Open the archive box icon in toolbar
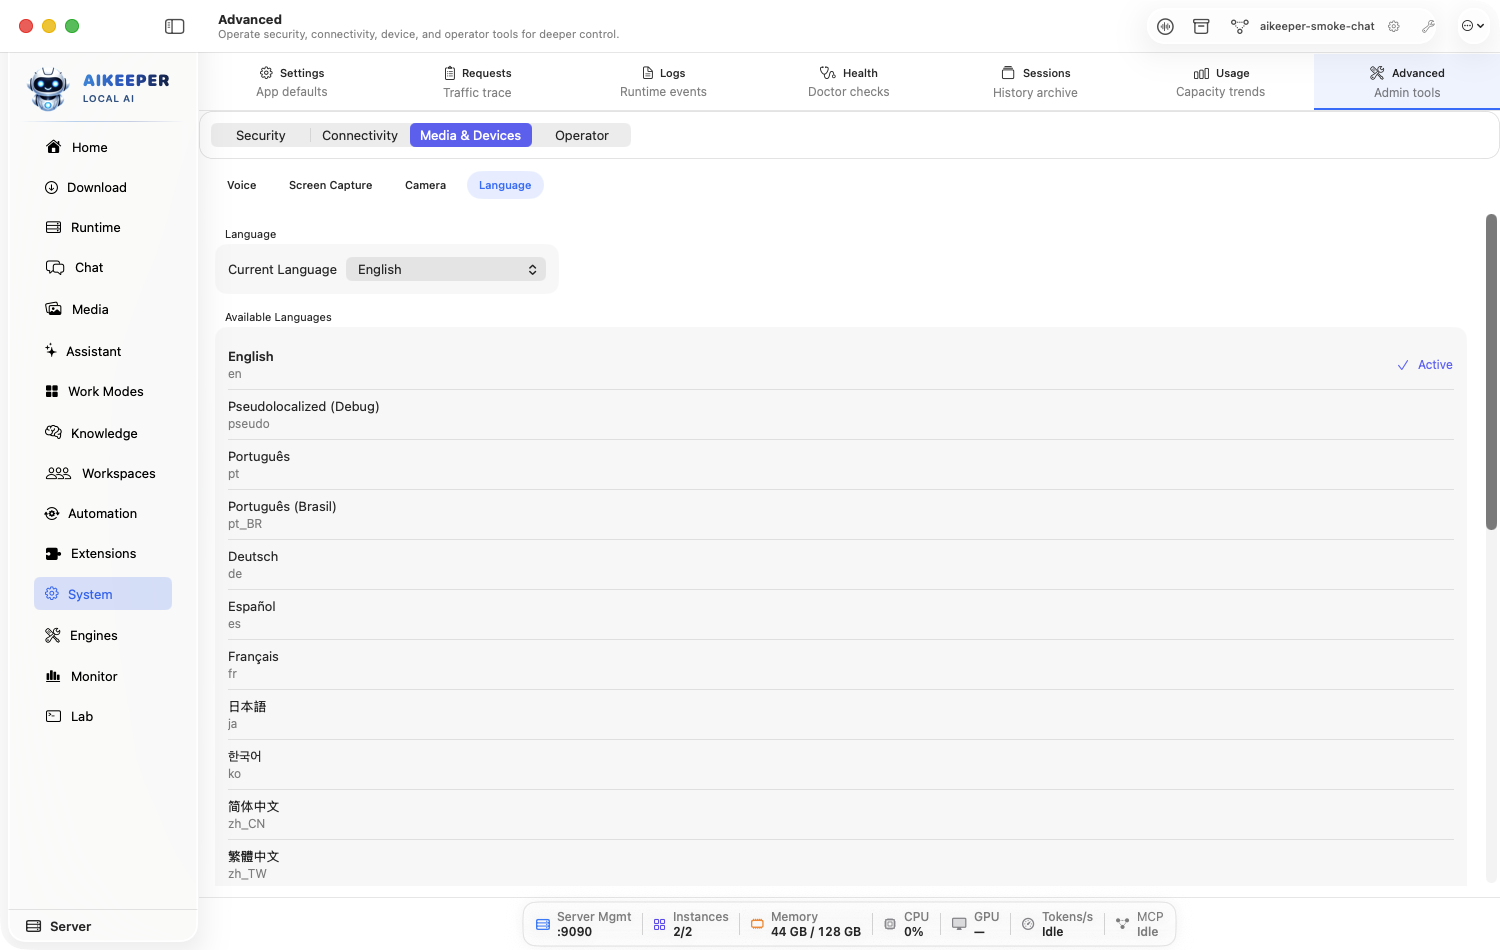Viewport: 1500px width, 950px height. coord(1201,26)
